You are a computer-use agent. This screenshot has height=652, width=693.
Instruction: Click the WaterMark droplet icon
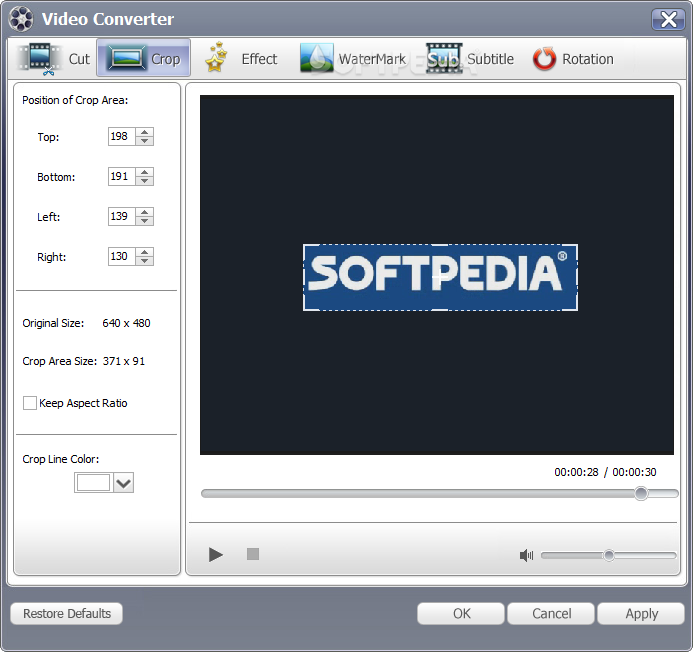[316, 57]
